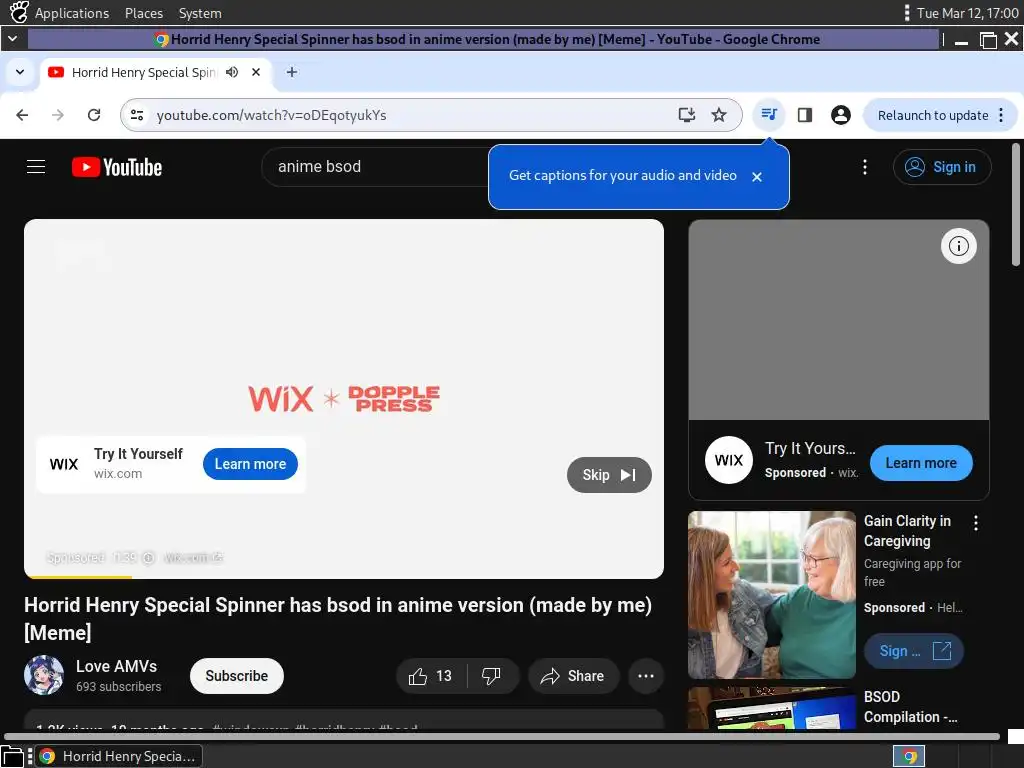Open the YouTube hamburger guide menu

coord(36,167)
